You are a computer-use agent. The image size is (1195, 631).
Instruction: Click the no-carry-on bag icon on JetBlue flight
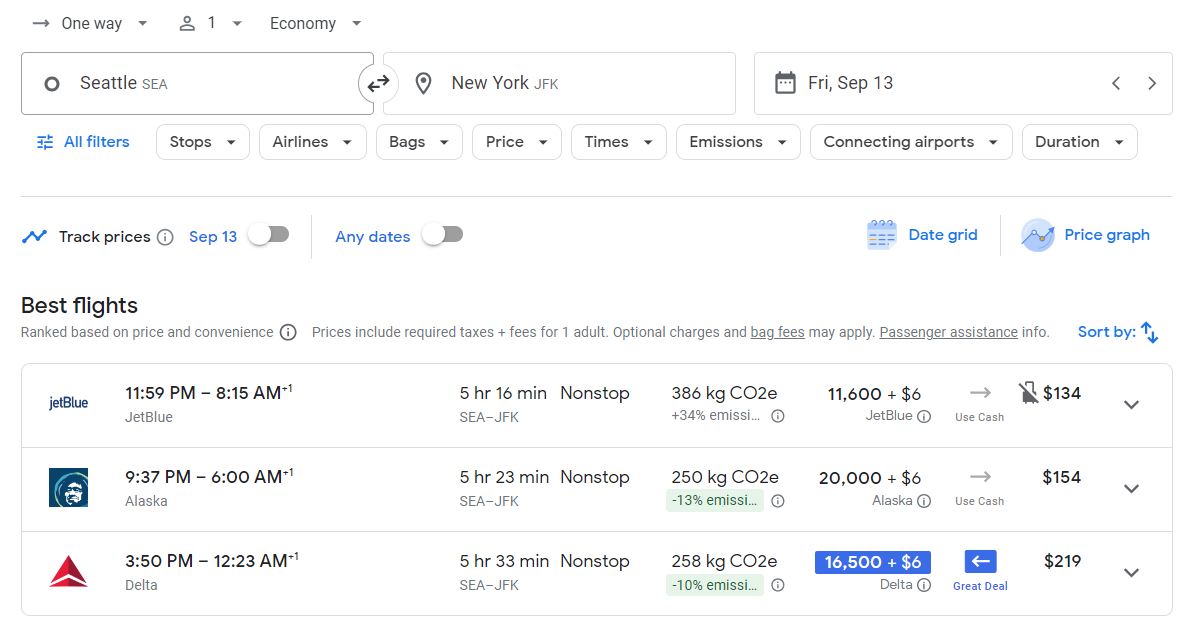[x=1028, y=392]
